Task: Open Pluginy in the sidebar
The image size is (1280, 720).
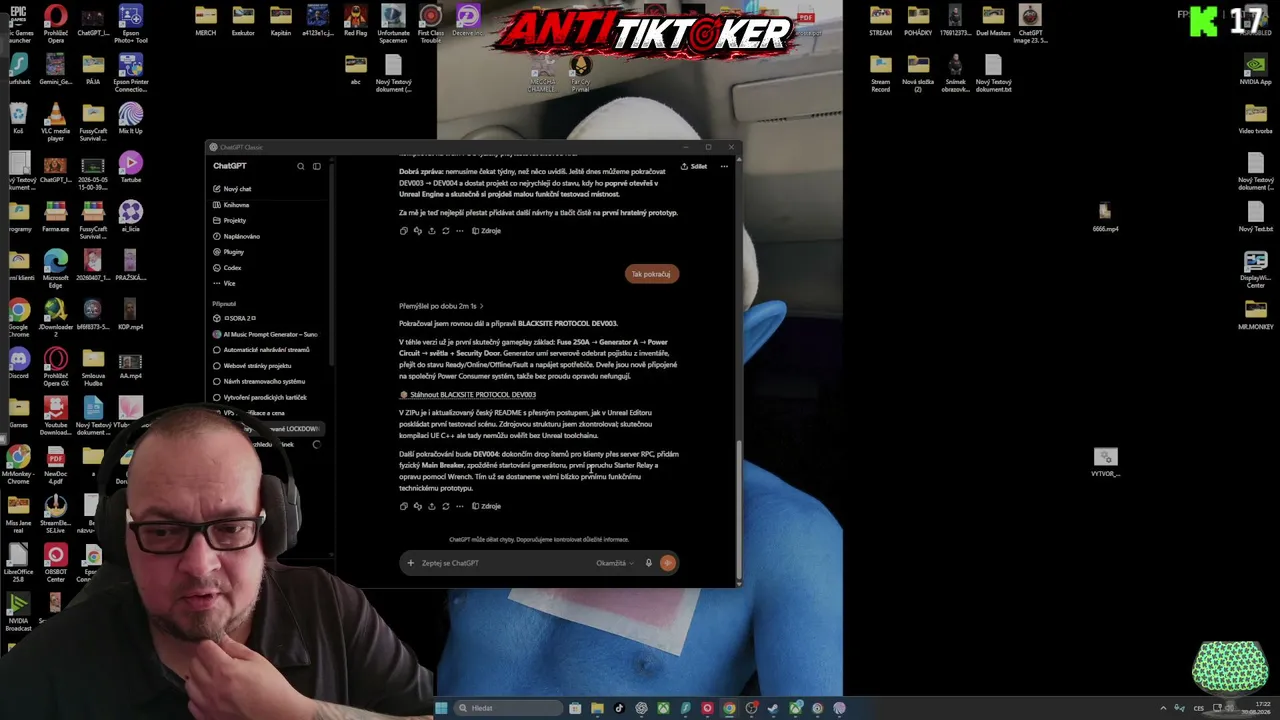Action: coord(228,252)
